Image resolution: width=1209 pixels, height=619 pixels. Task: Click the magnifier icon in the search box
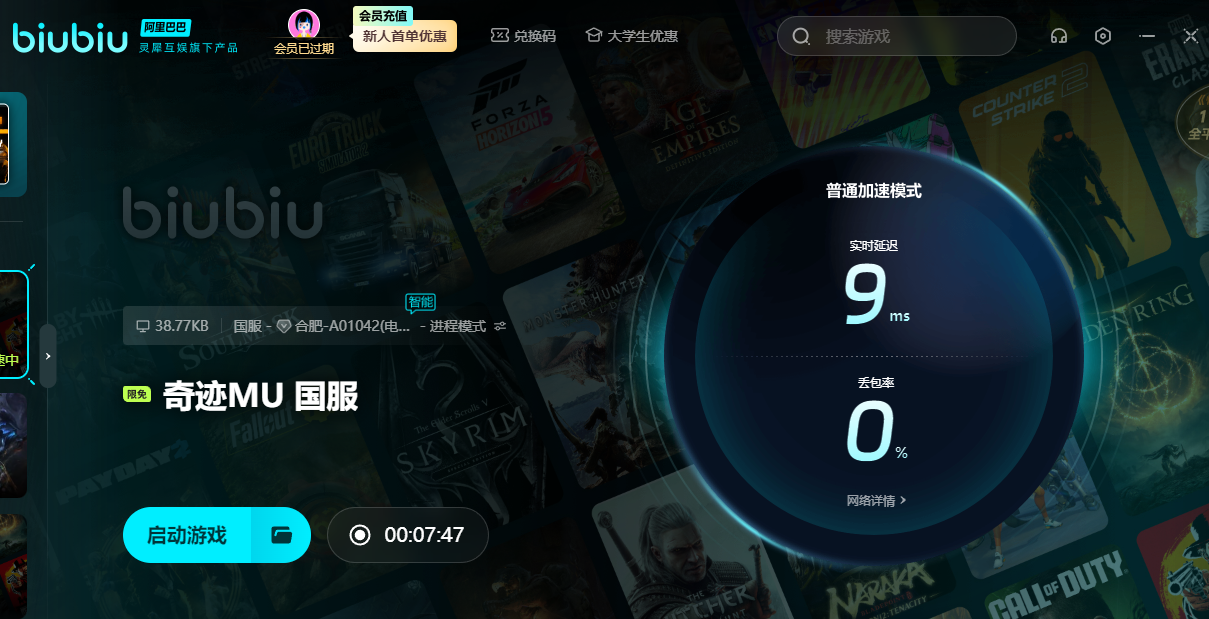pyautogui.click(x=801, y=36)
